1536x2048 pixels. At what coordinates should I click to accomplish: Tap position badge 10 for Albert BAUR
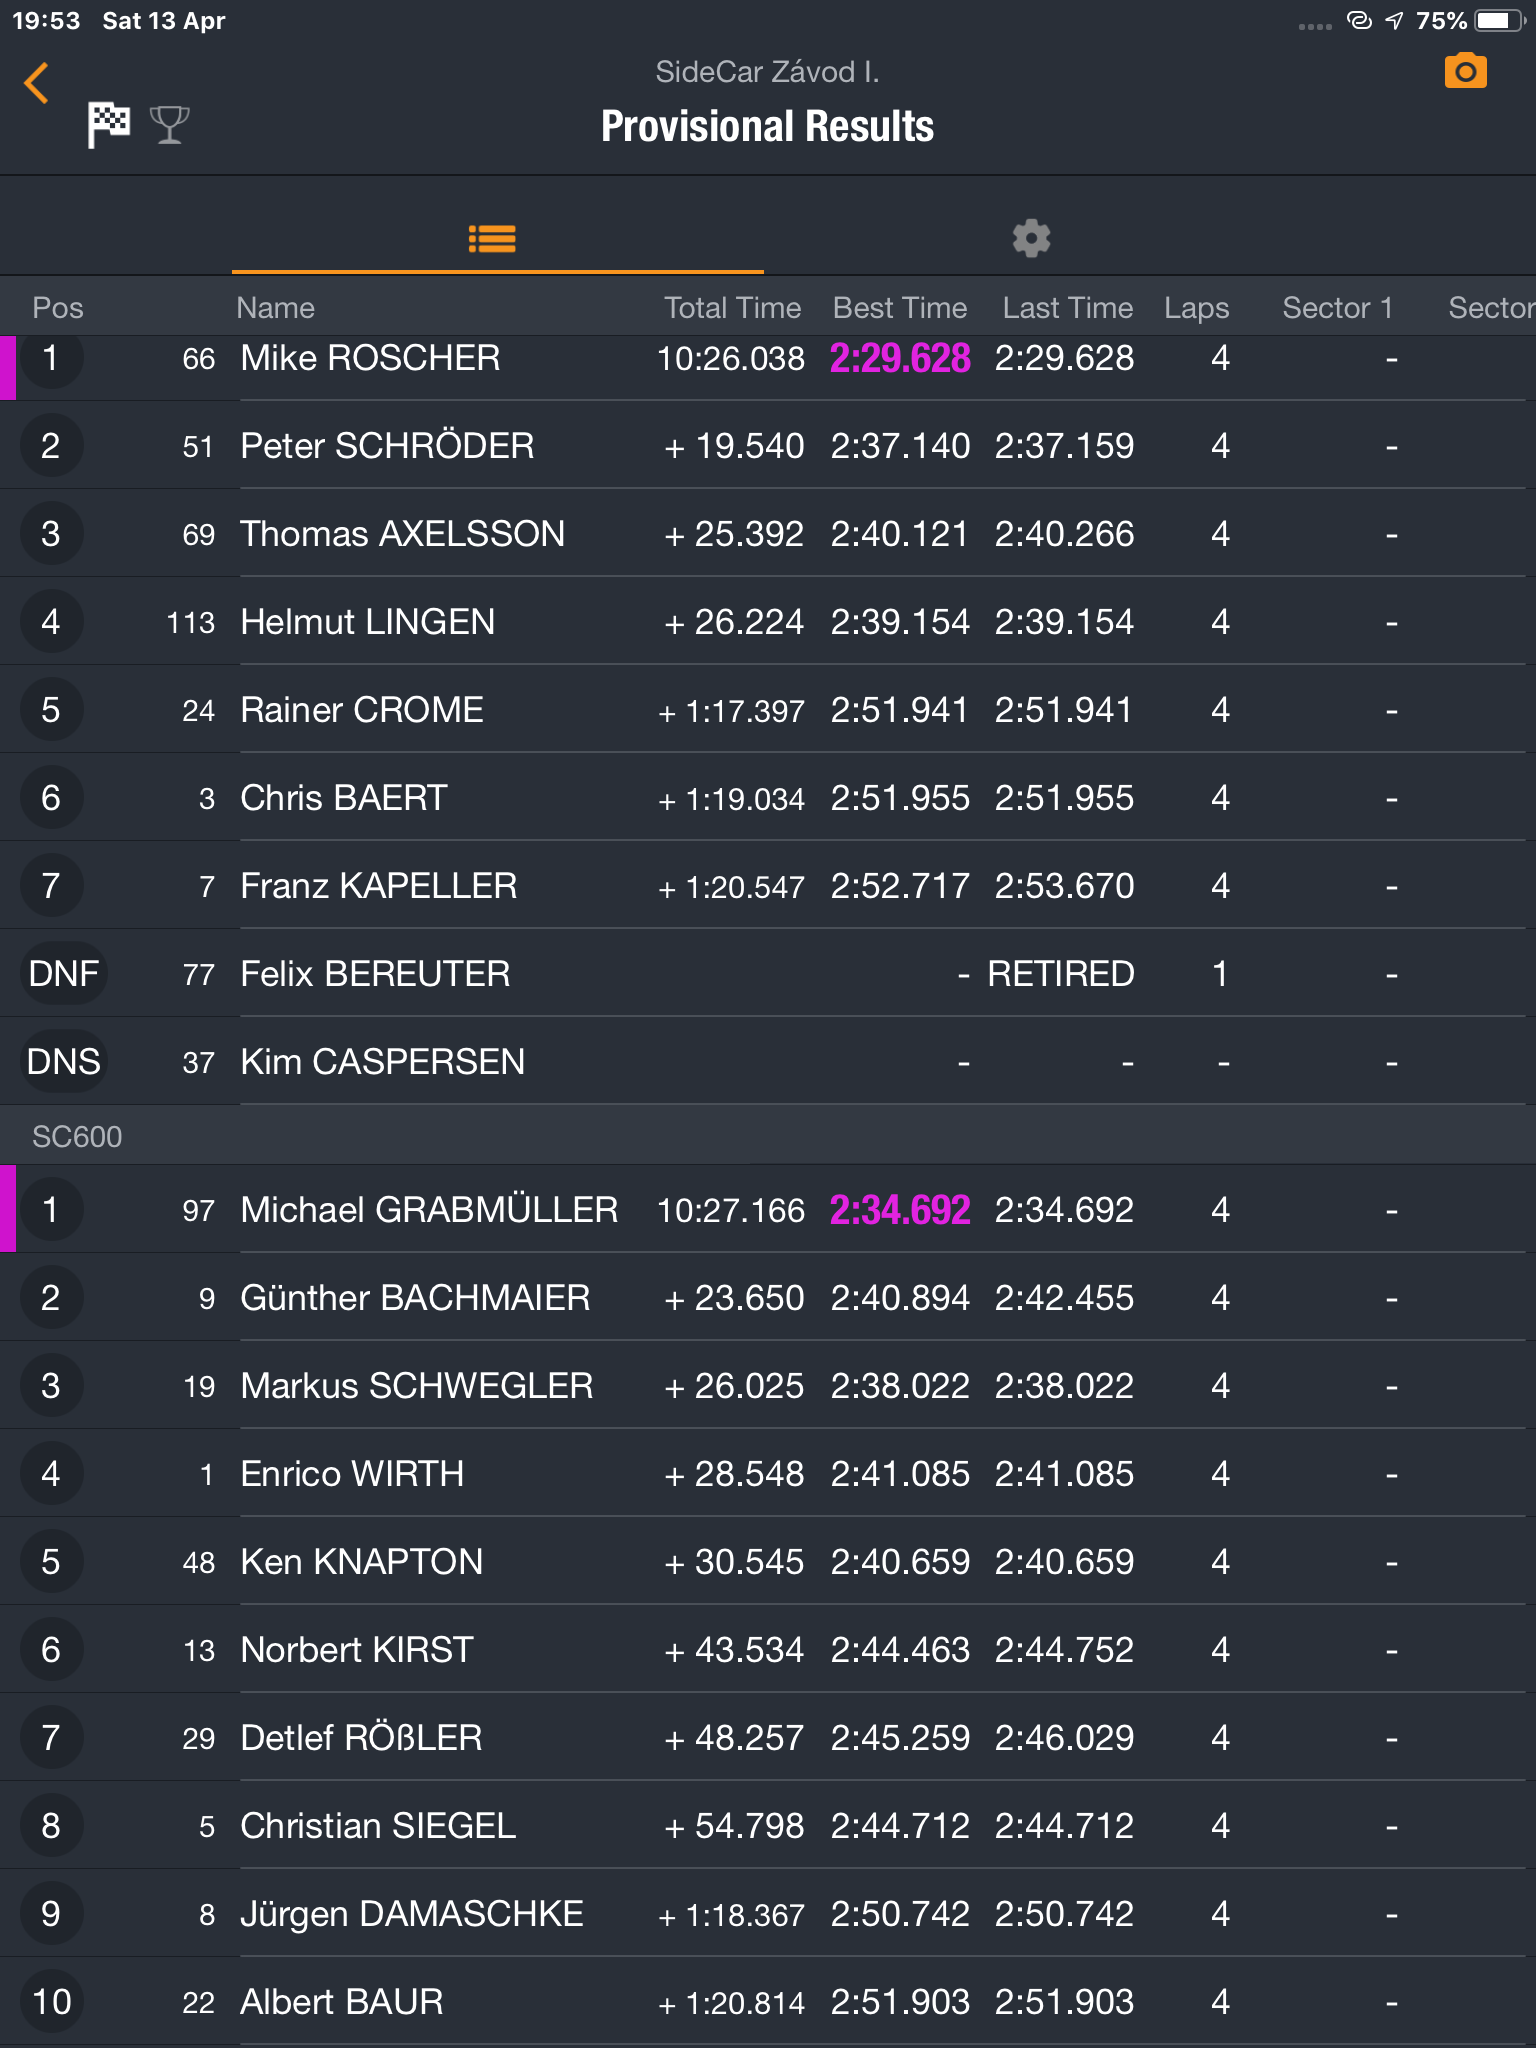[52, 2001]
